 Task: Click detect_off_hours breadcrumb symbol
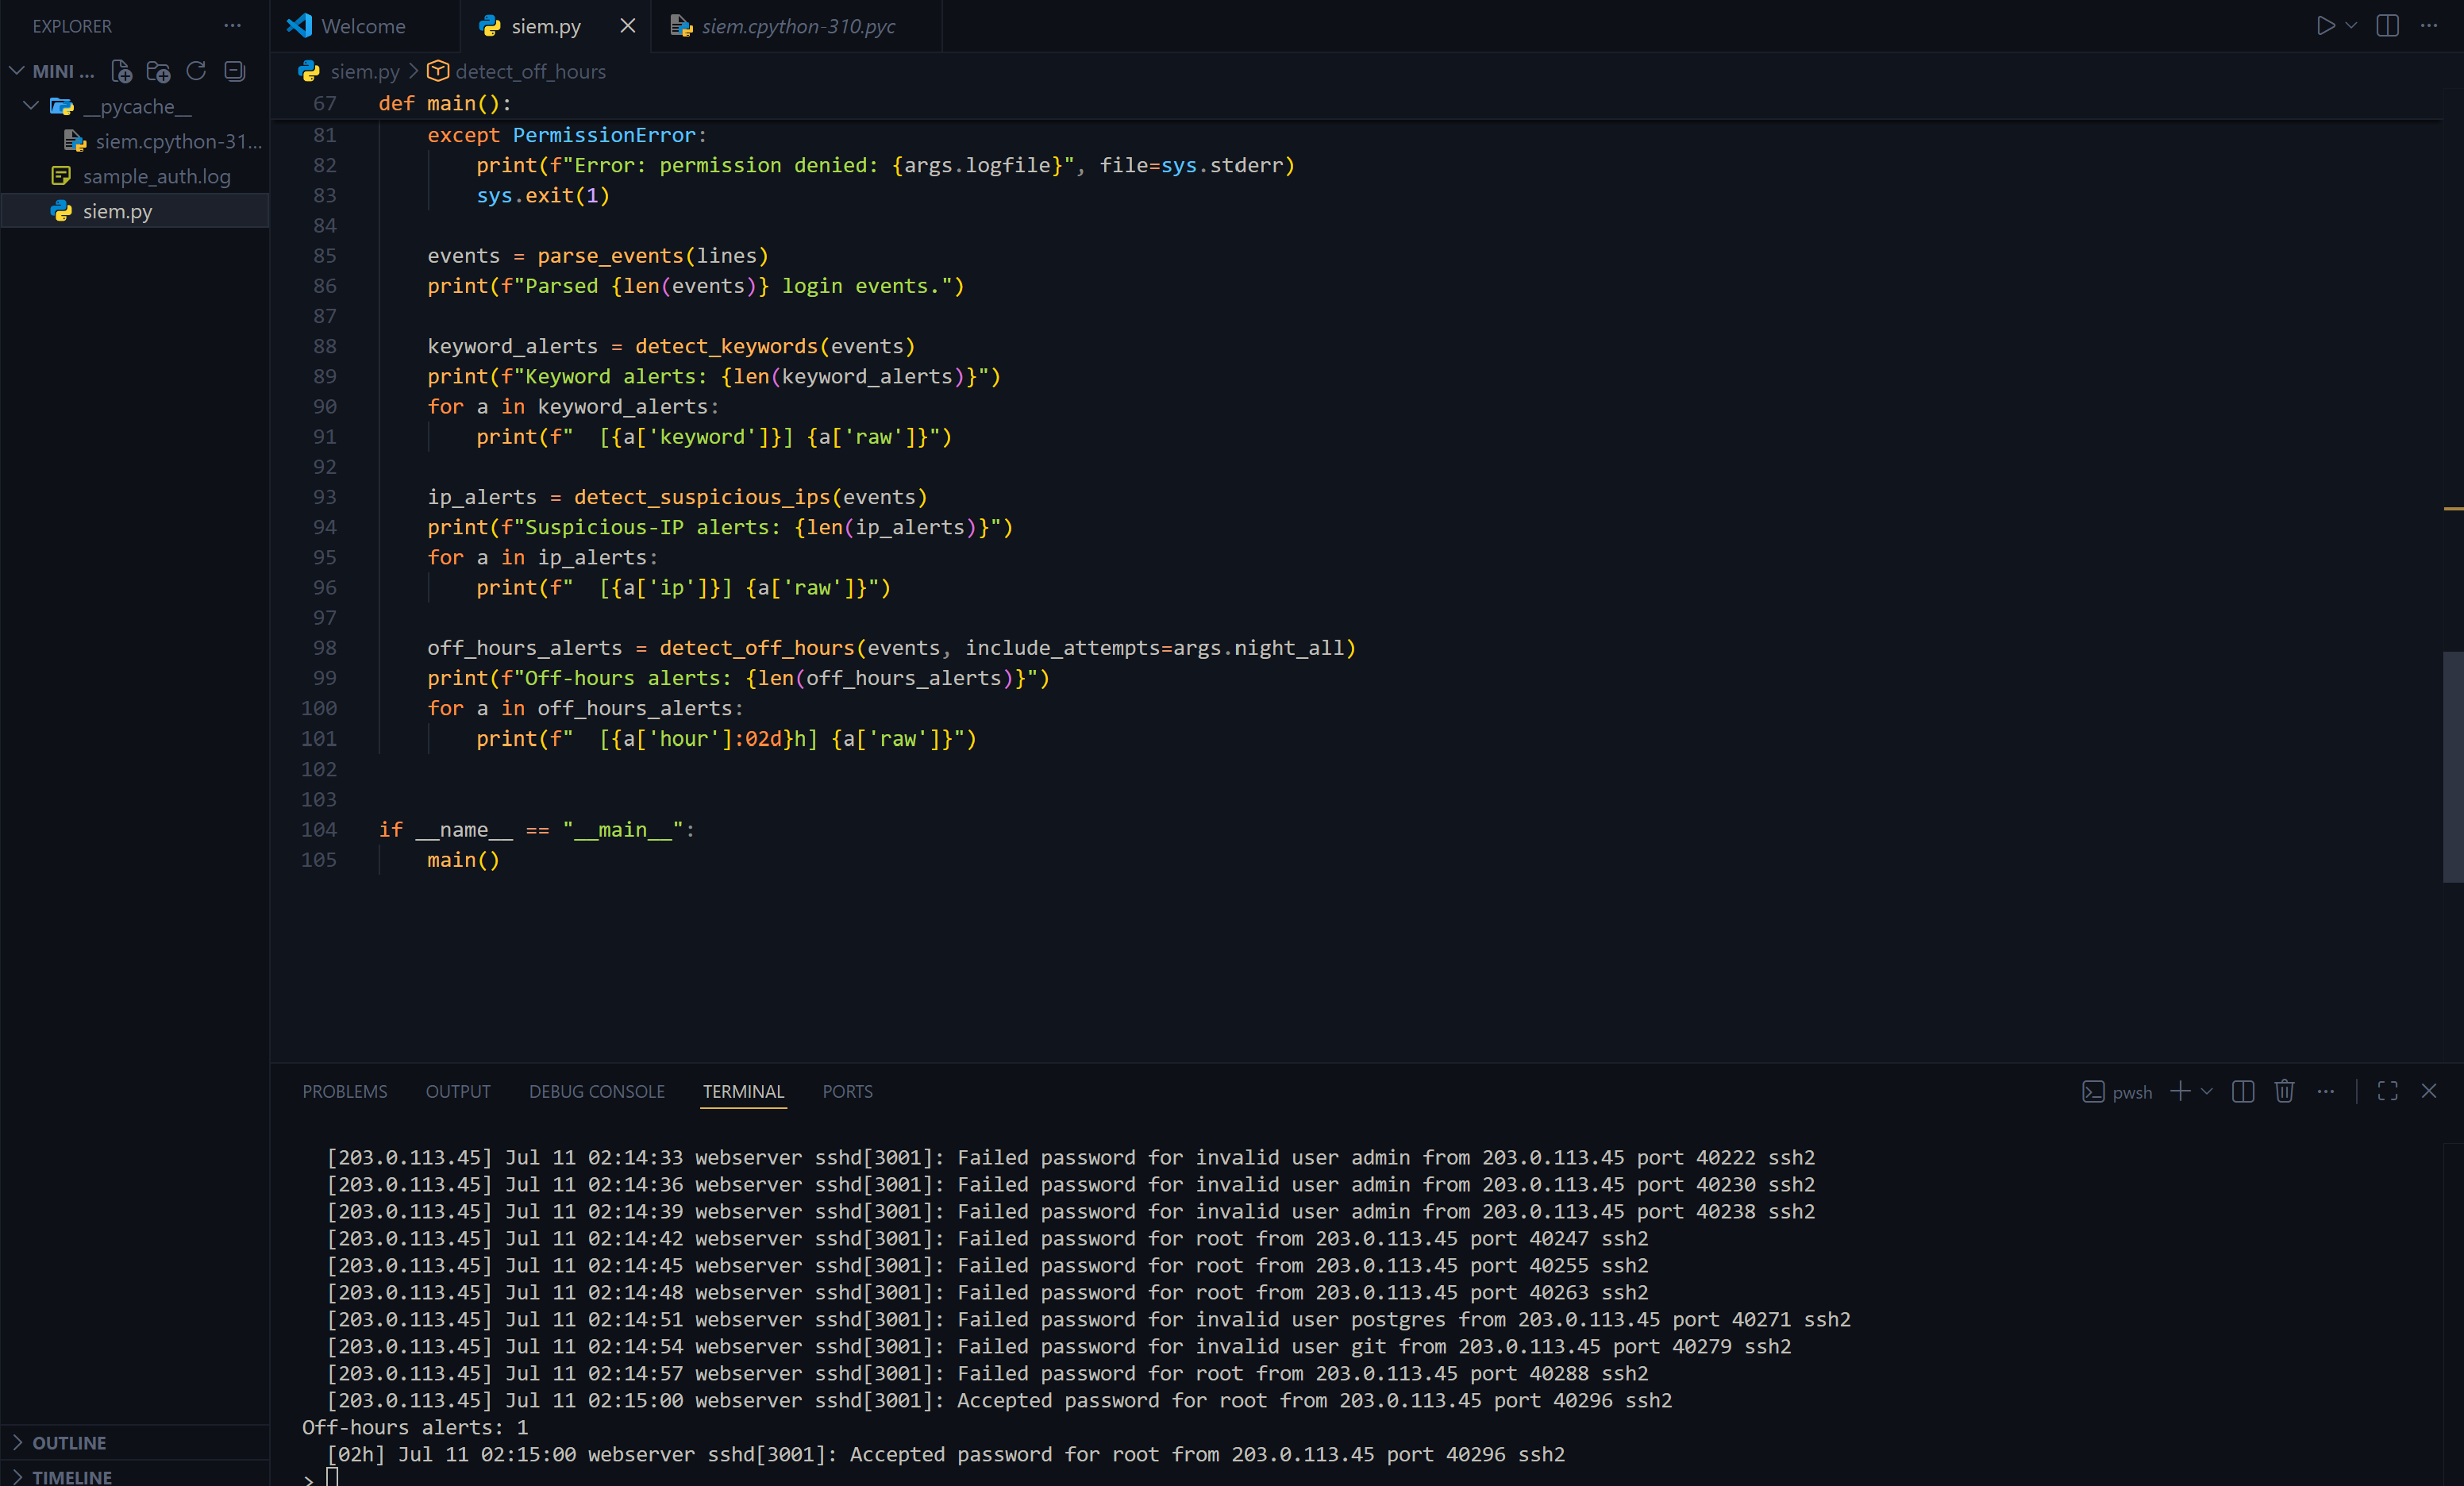530,71
